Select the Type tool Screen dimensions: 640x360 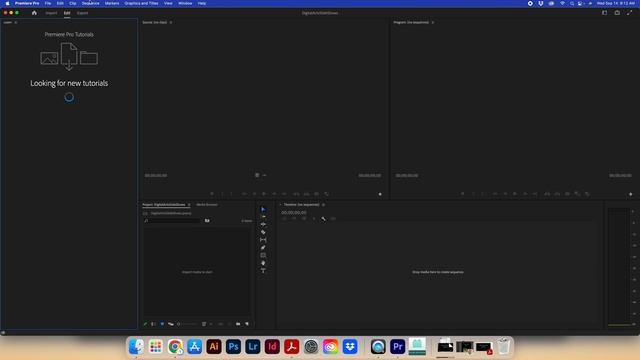click(x=263, y=271)
